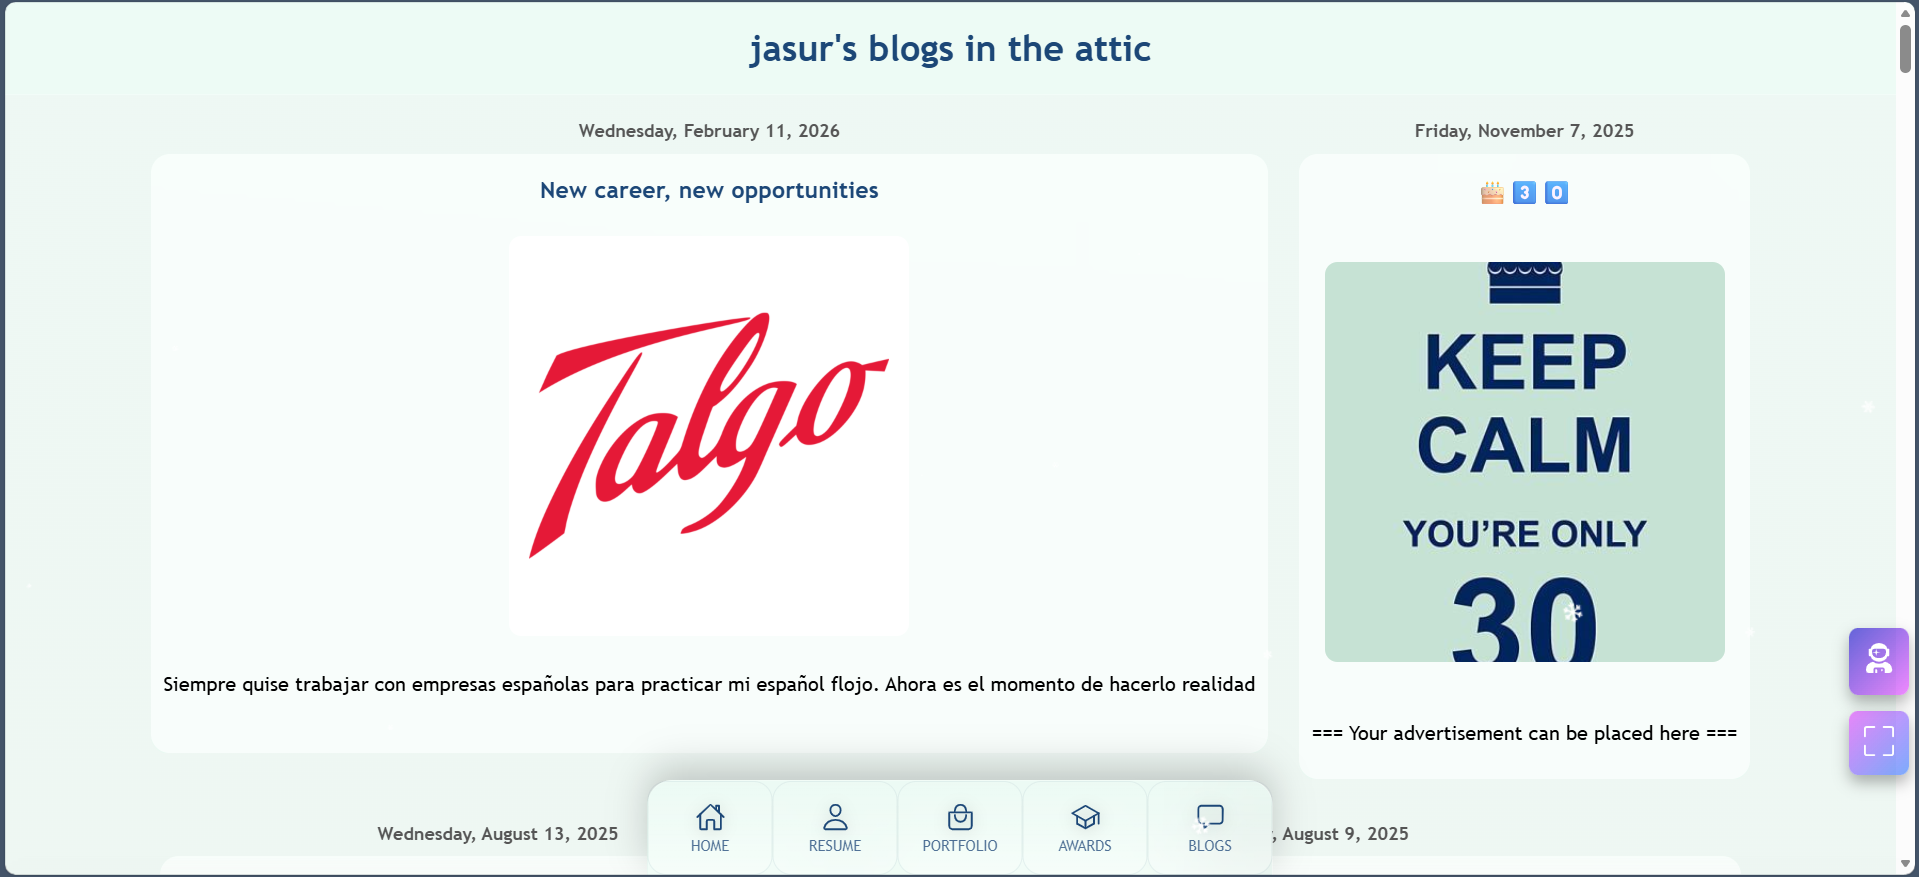Click the 'Your advertisement can be placed here' text
The image size is (1919, 877).
tap(1524, 733)
